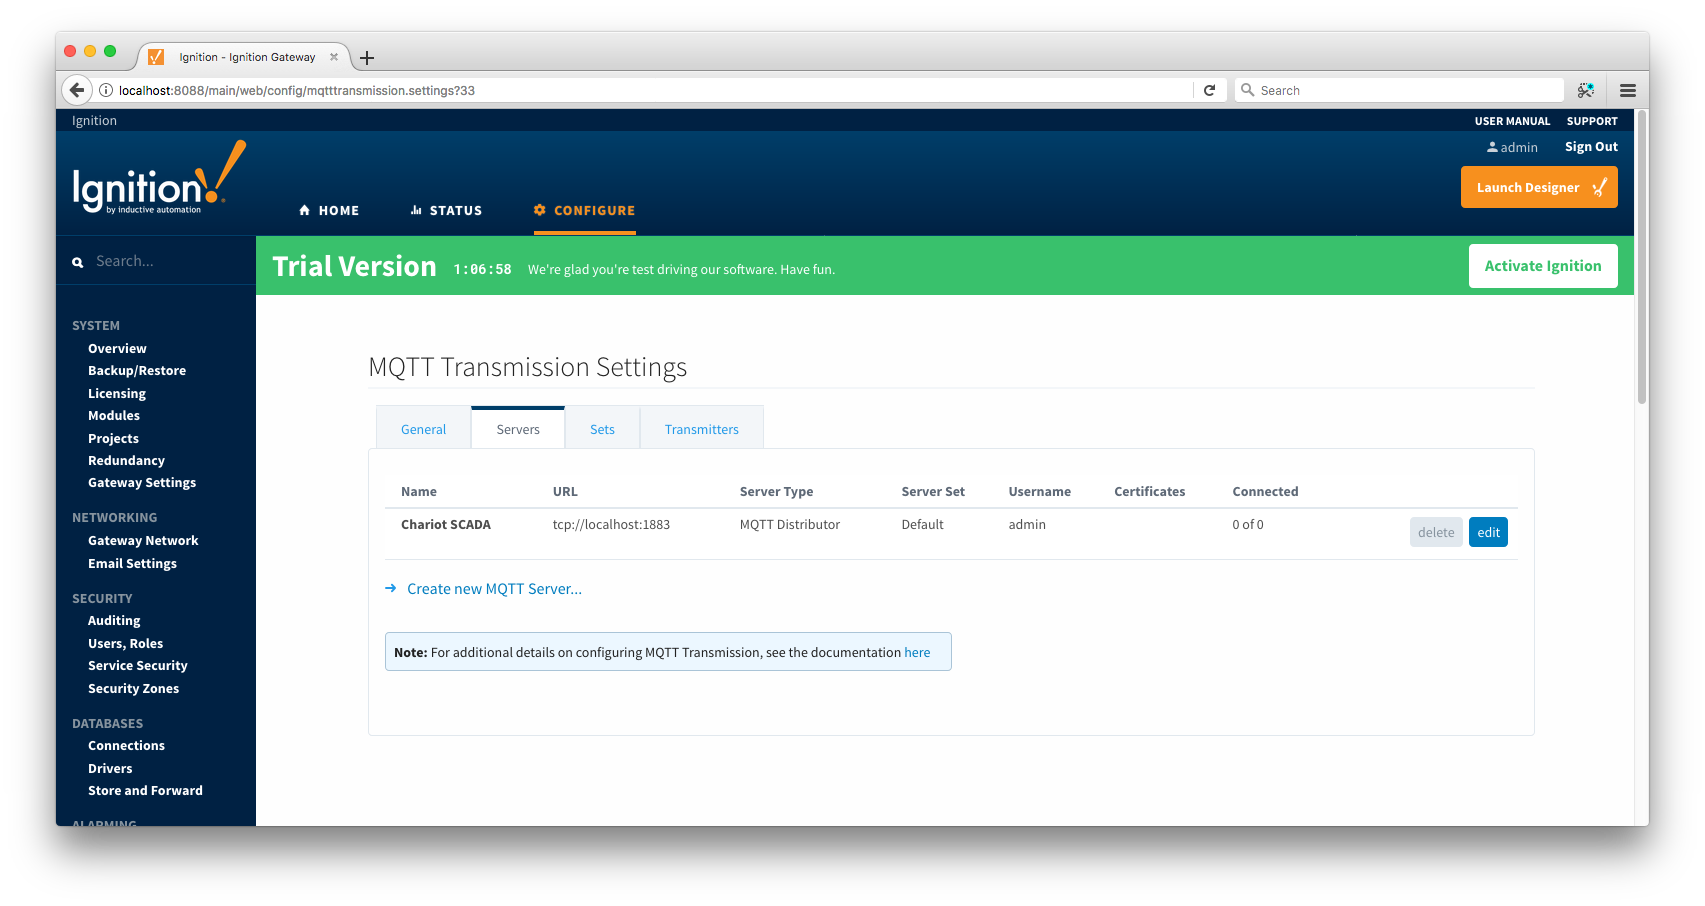Open the USER MANUAL link

[x=1512, y=121]
